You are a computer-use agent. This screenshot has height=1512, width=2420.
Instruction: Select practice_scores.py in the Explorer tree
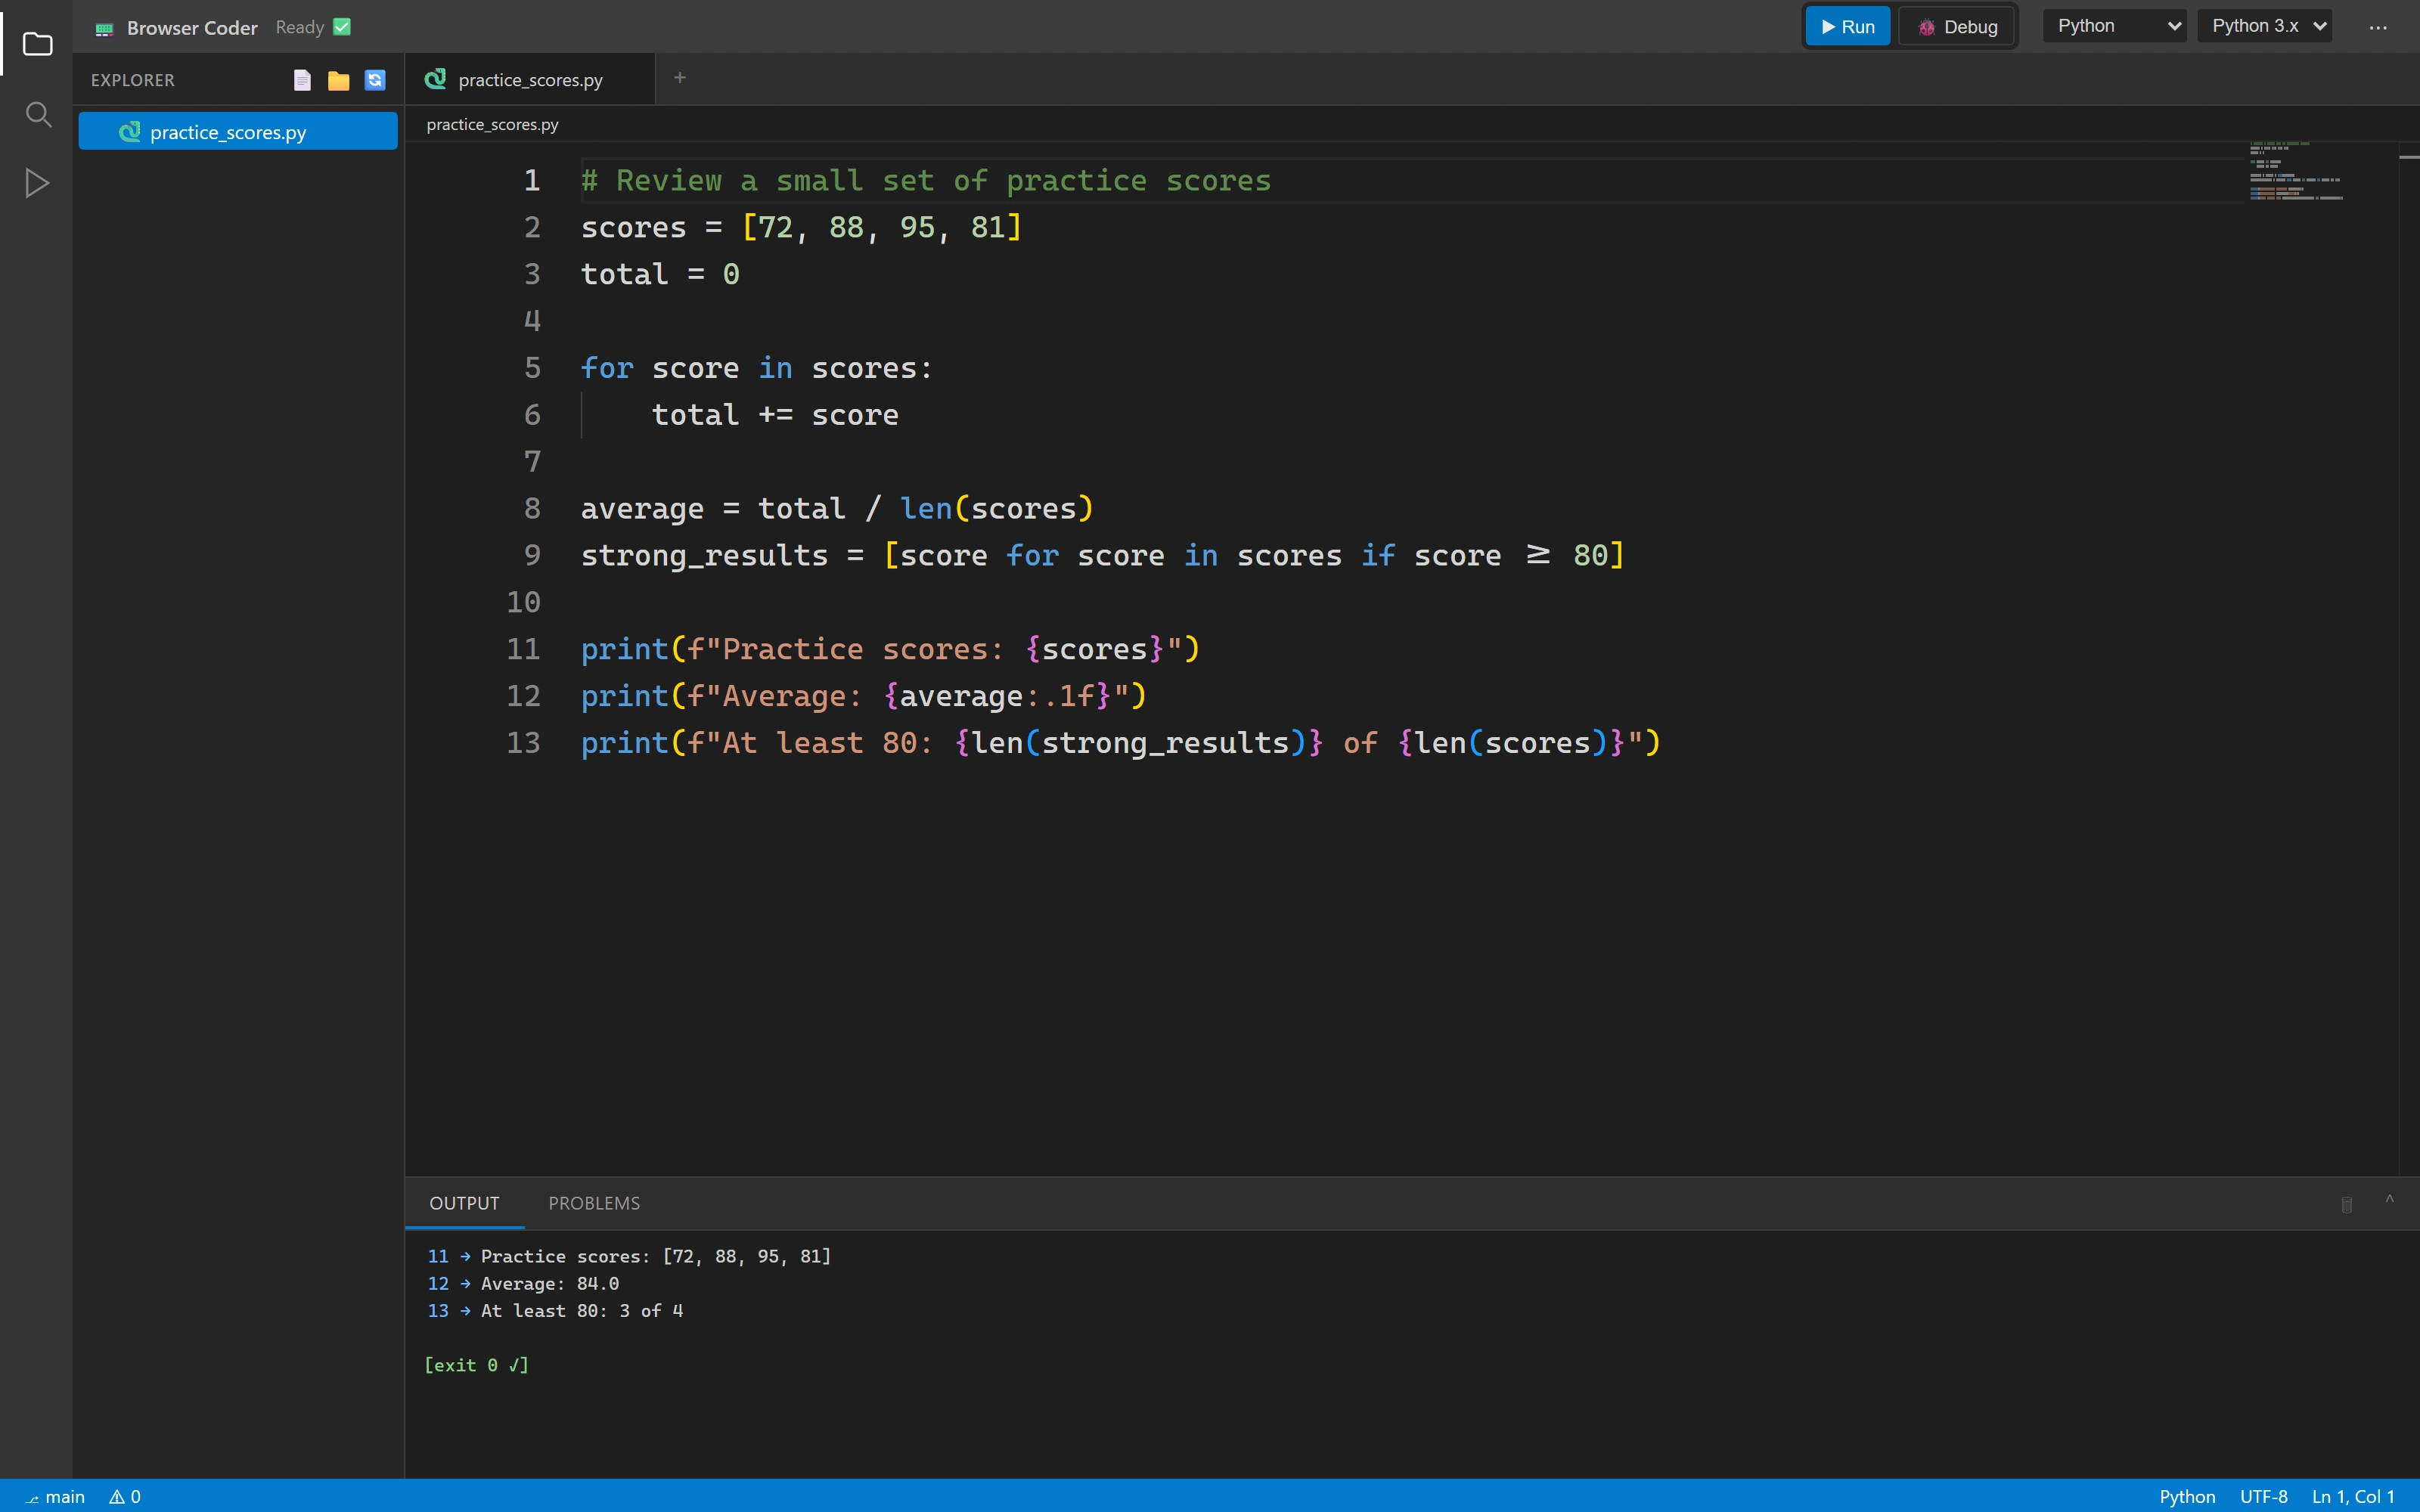(238, 132)
